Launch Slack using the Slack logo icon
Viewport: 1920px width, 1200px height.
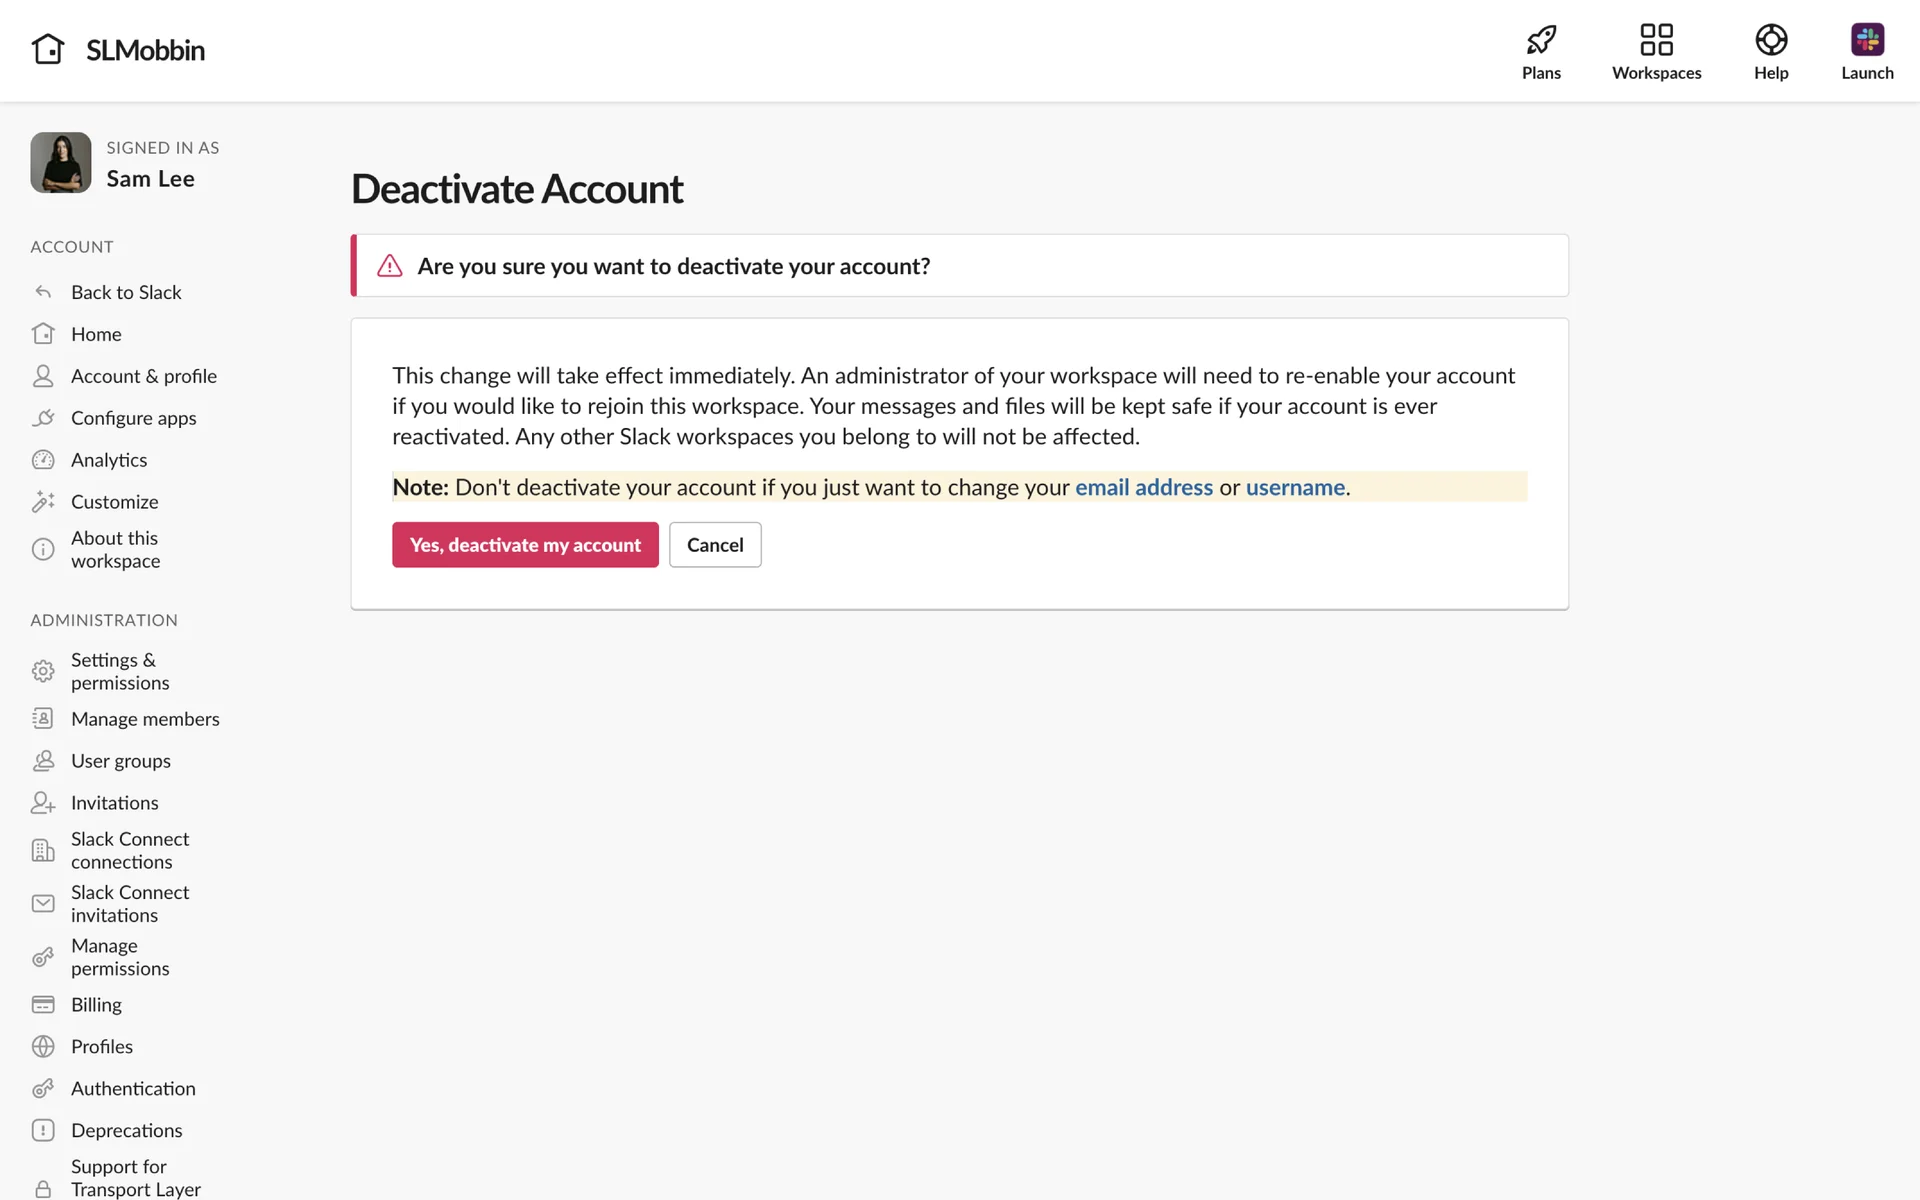(x=1867, y=40)
